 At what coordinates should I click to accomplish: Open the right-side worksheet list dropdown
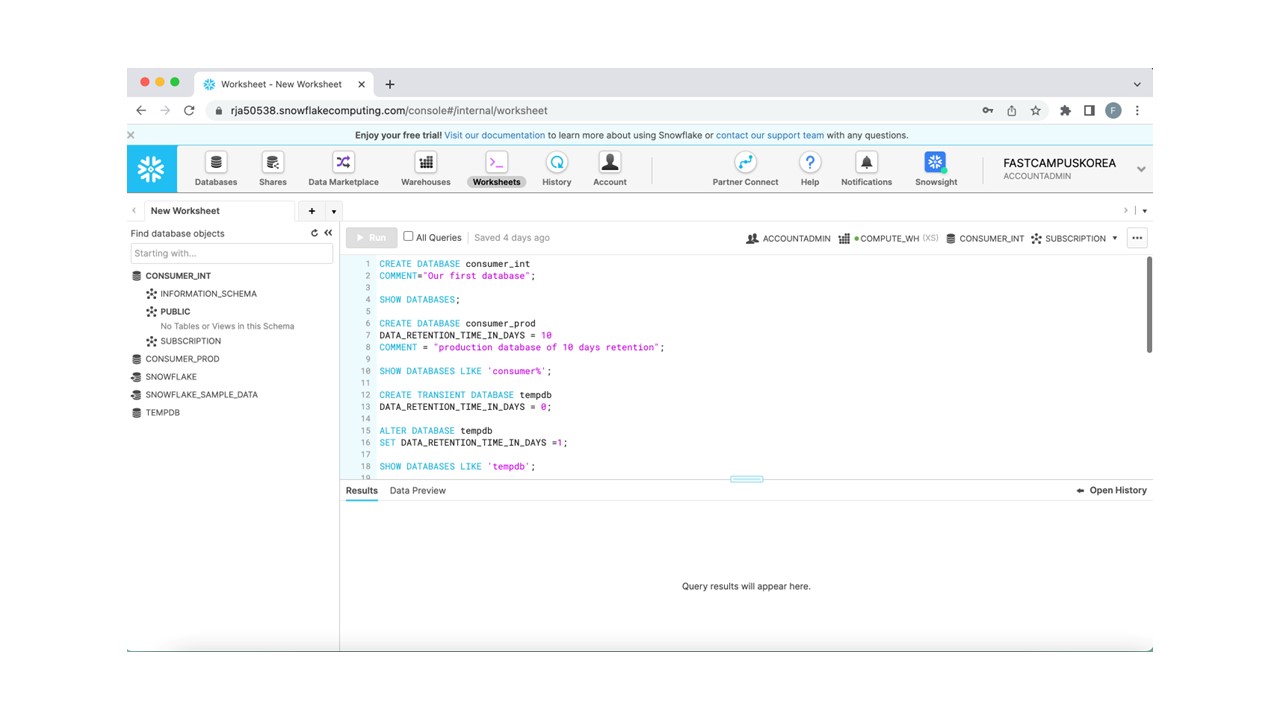[1144, 211]
